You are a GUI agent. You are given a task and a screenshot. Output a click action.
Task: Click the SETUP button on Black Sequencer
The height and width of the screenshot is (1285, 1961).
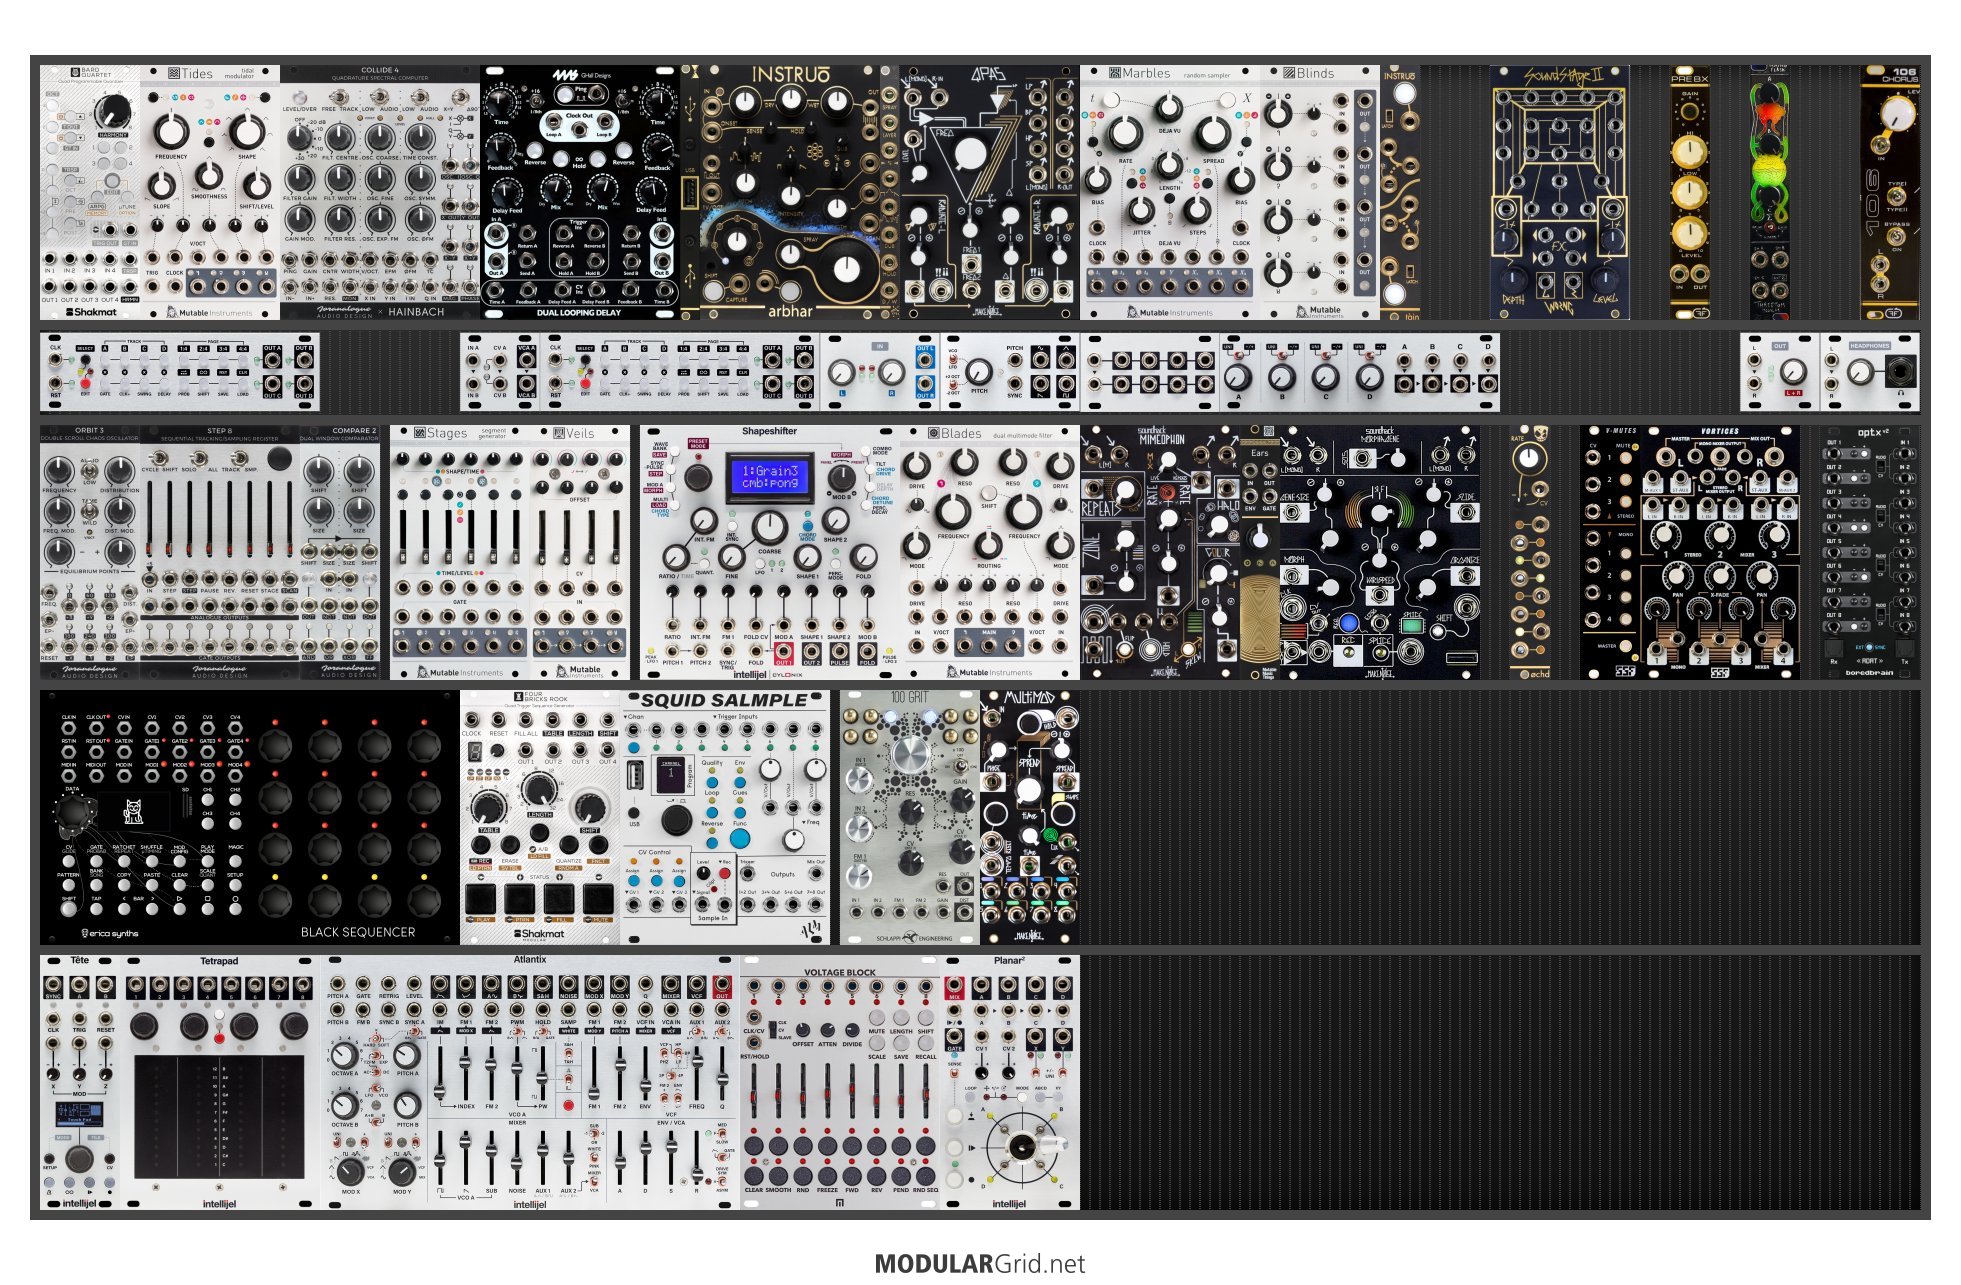coord(236,885)
